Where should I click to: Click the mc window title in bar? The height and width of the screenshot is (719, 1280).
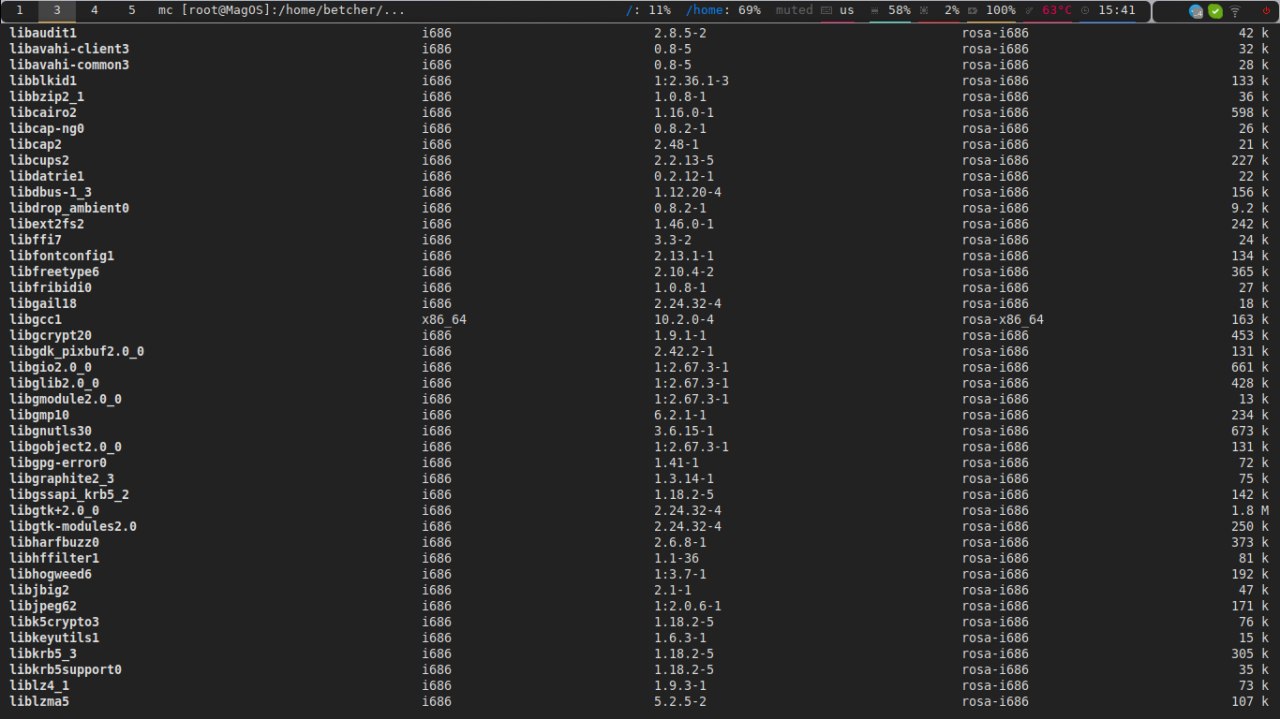pos(282,10)
